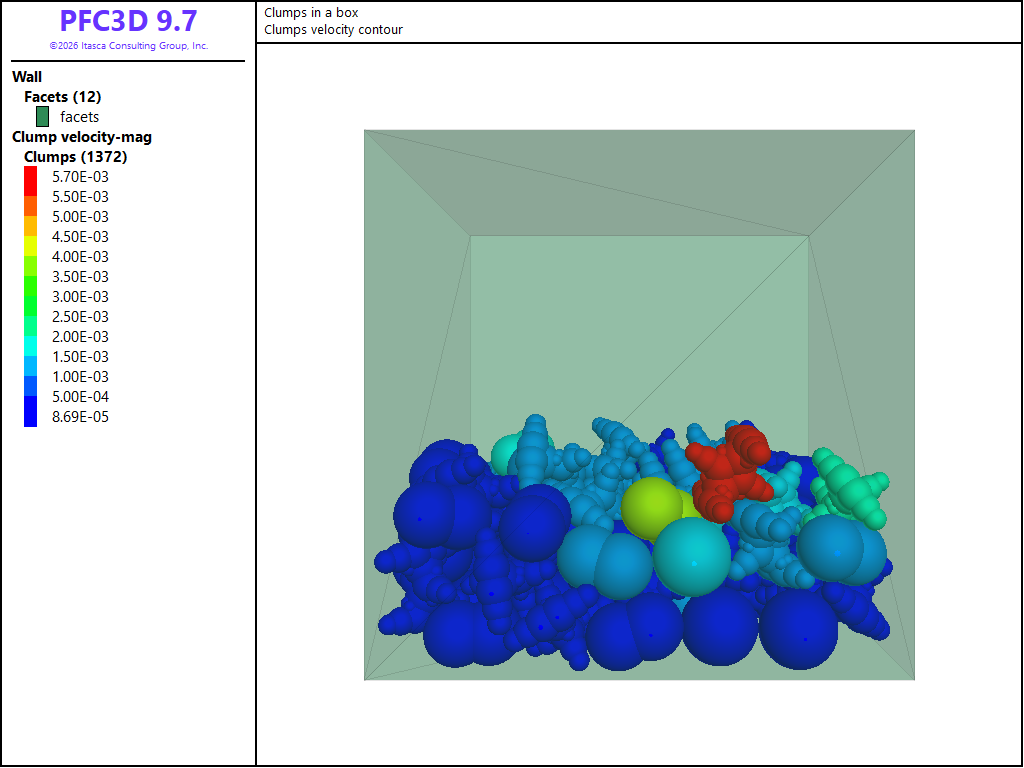This screenshot has height=768, width=1024.
Task: Click the yellow-green spherical clump
Action: pyautogui.click(x=653, y=507)
